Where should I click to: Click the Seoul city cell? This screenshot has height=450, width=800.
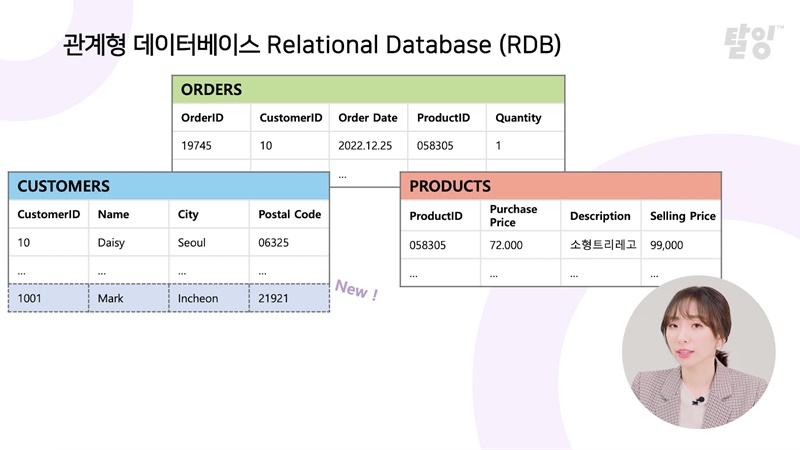(x=192, y=243)
